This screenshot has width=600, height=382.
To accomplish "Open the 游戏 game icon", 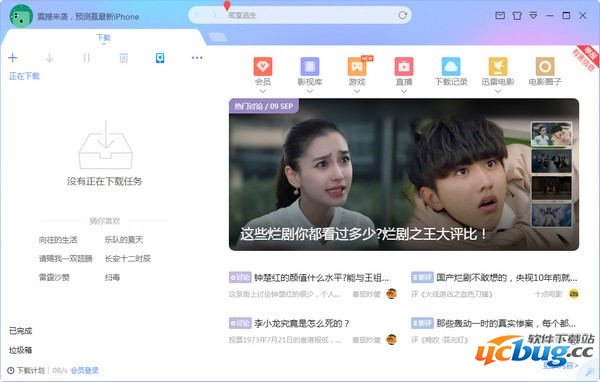I will [357, 67].
